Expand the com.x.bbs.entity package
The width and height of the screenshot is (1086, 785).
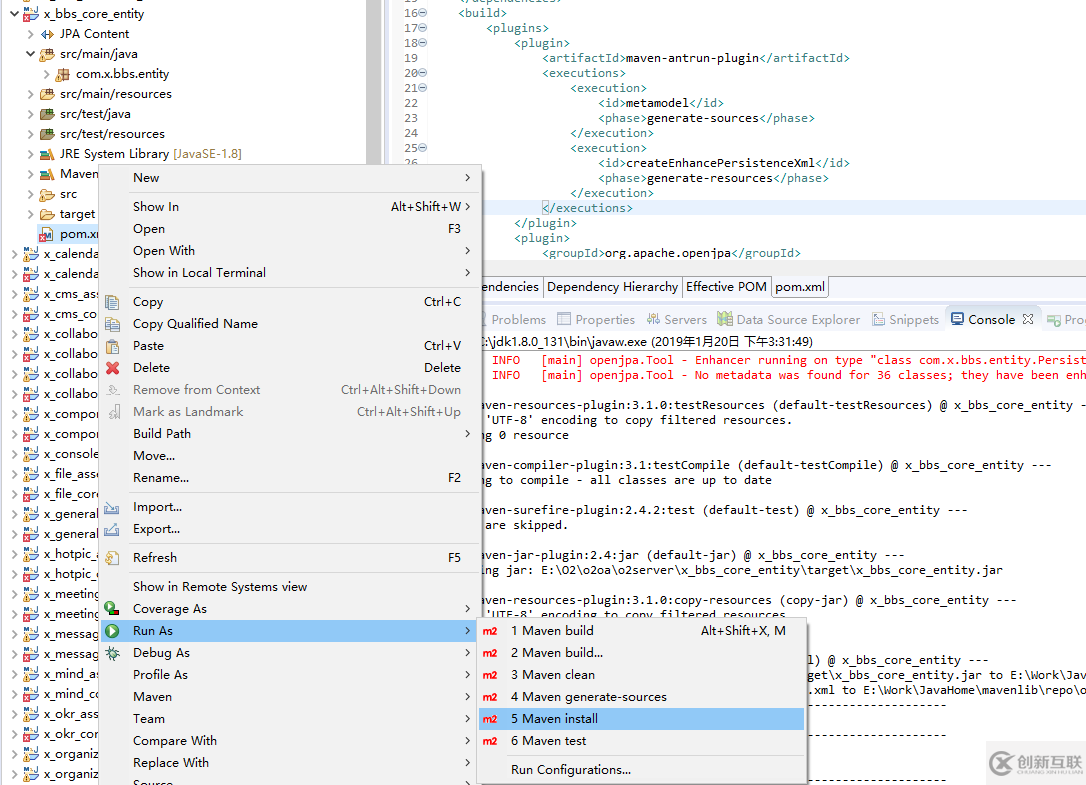(x=46, y=74)
